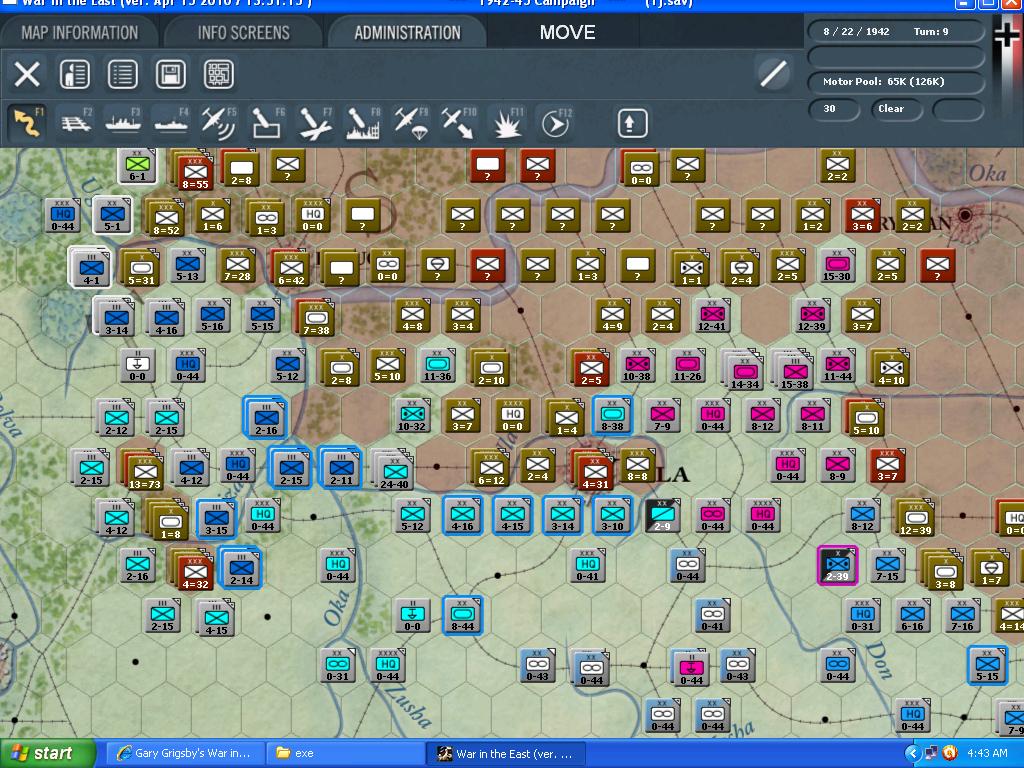This screenshot has height=768, width=1024.
Task: Click the MOVE mode label
Action: [x=567, y=33]
